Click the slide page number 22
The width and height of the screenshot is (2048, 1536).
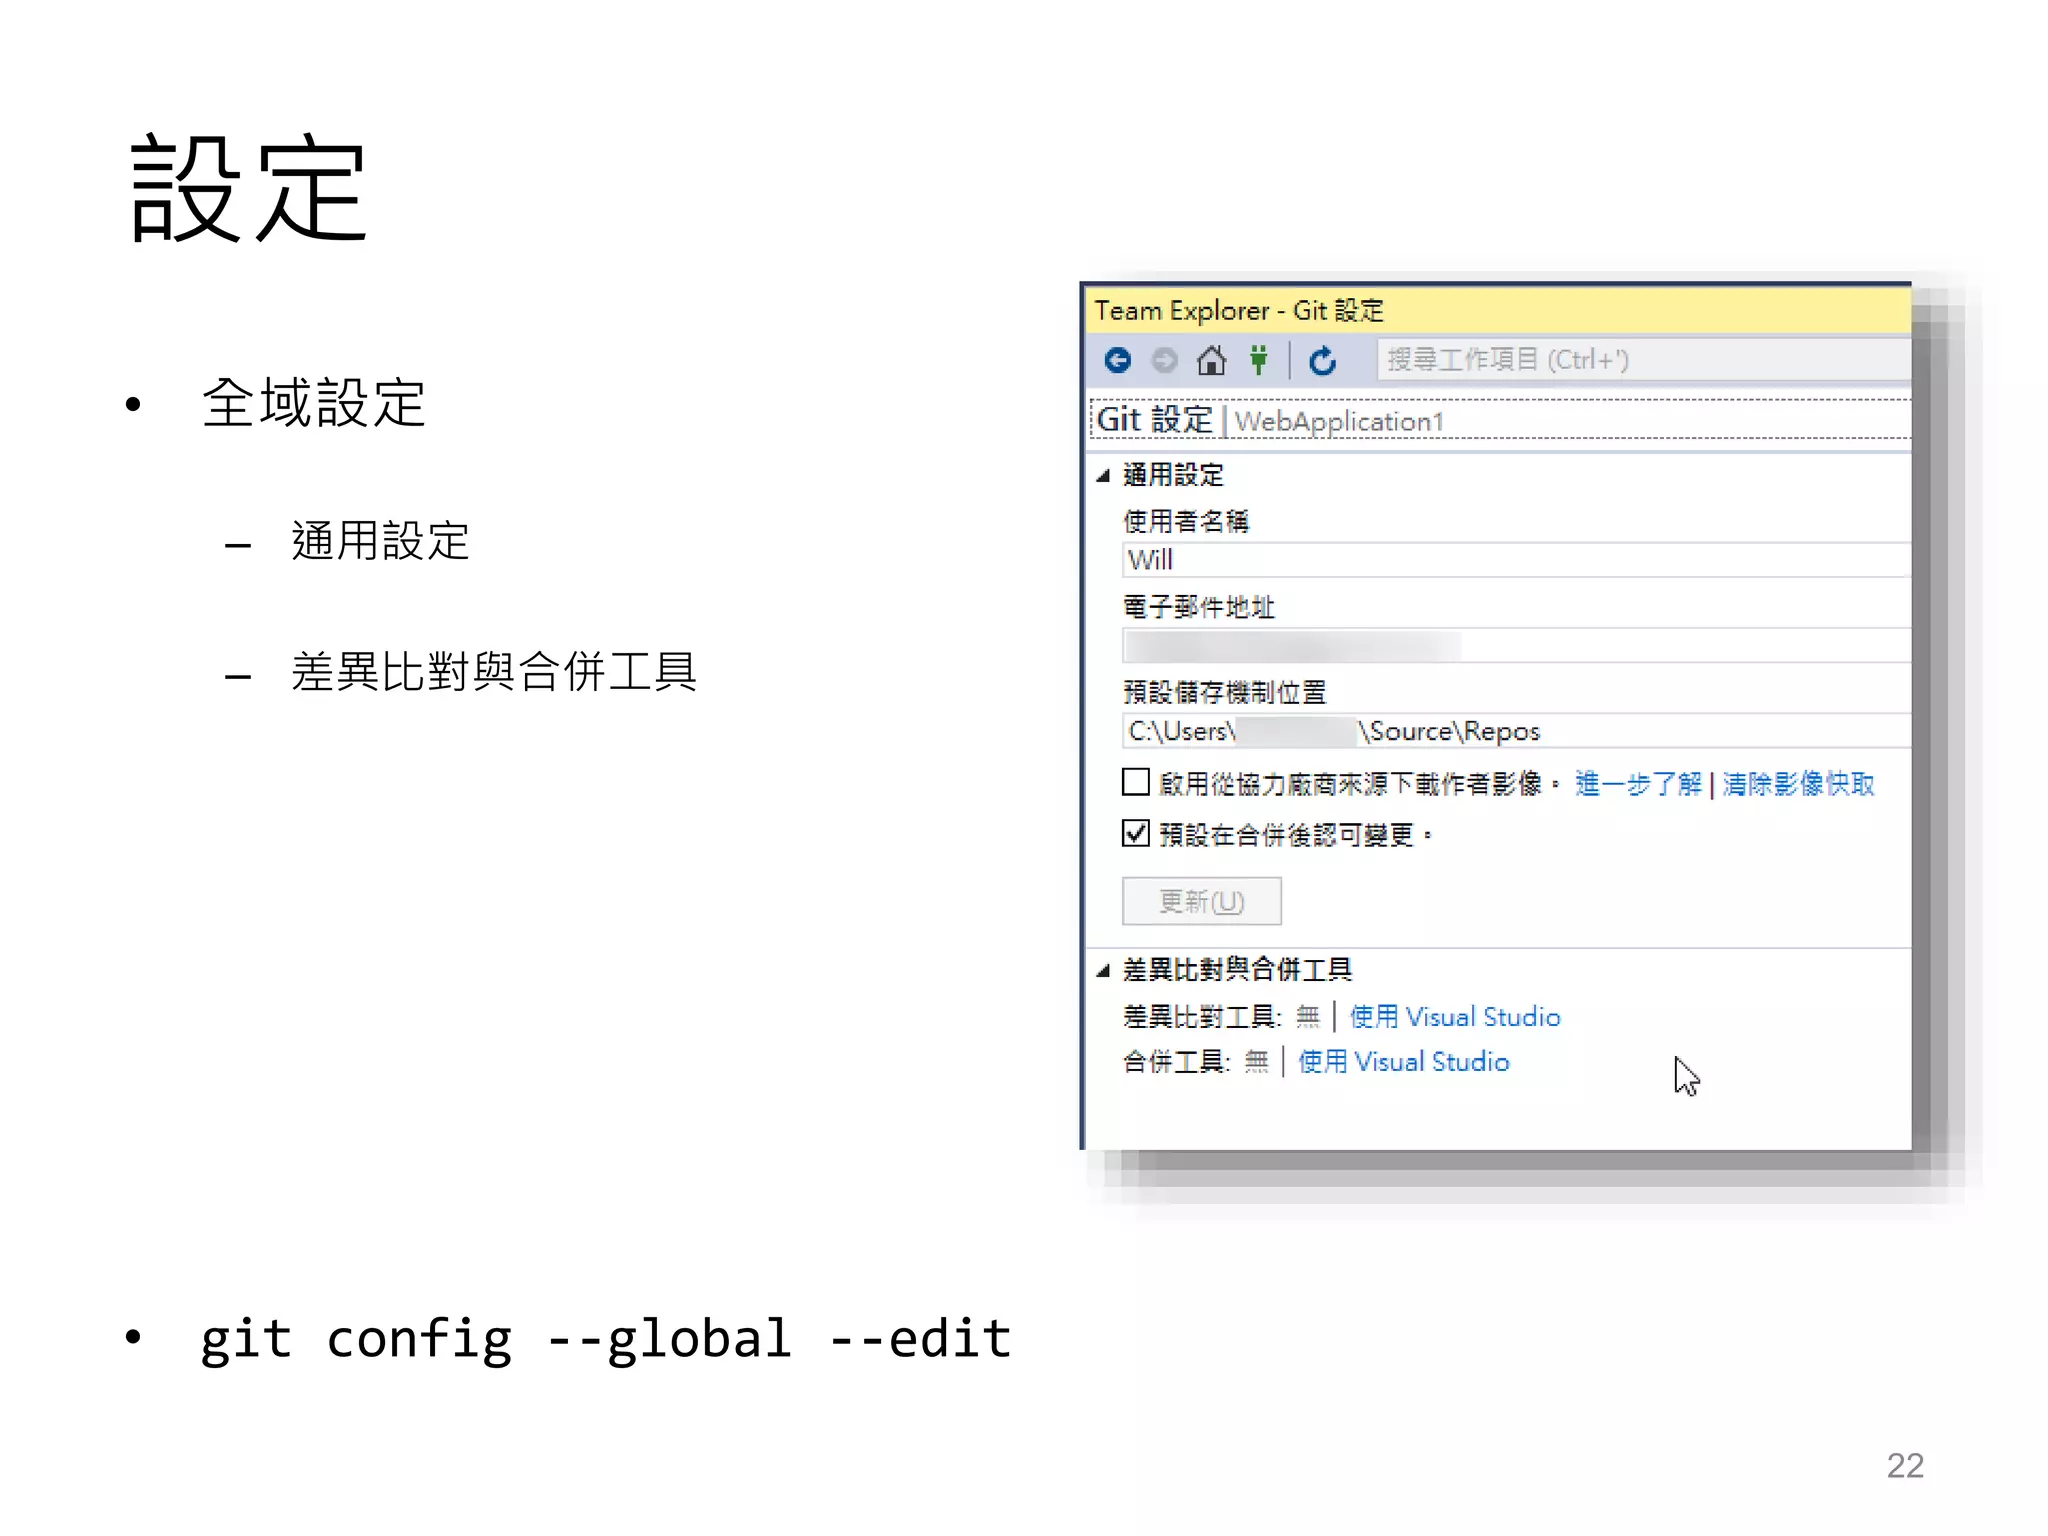point(1905,1465)
